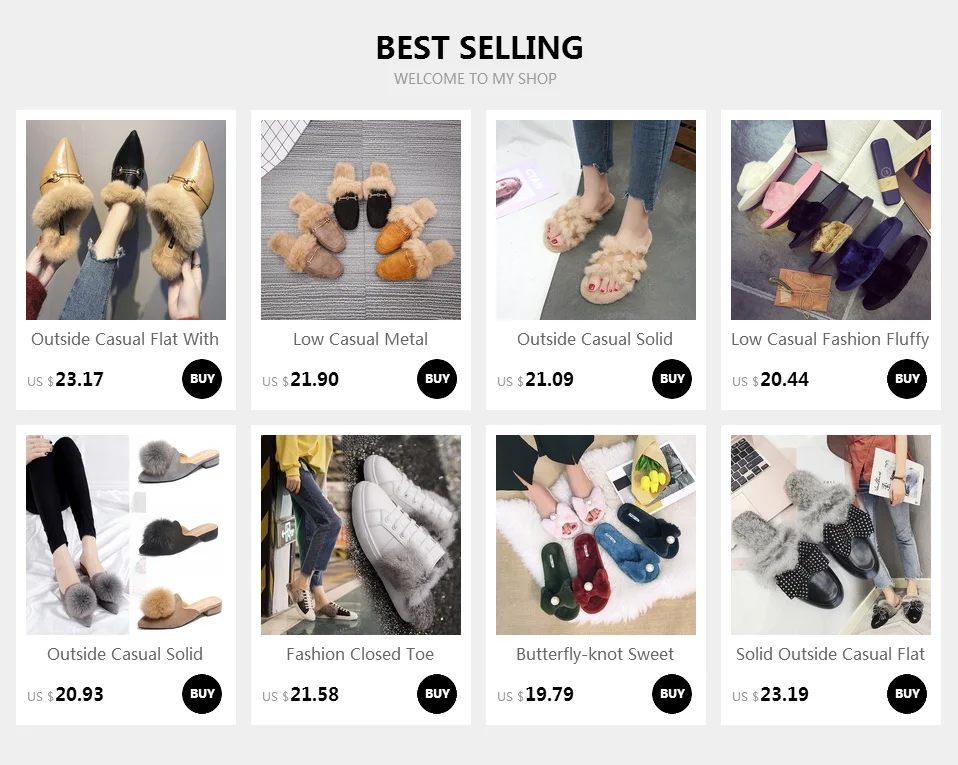Open the beige fluffy sandals product photo
This screenshot has width=958, height=765.
tap(596, 220)
